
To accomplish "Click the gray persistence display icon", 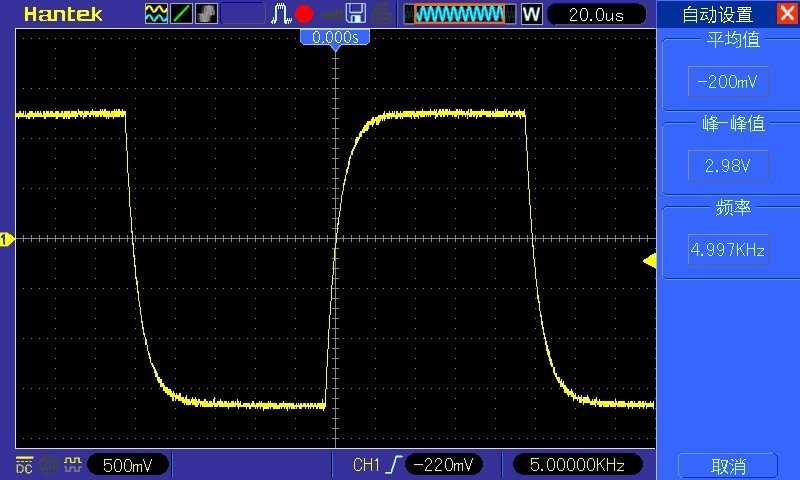I will click(206, 14).
